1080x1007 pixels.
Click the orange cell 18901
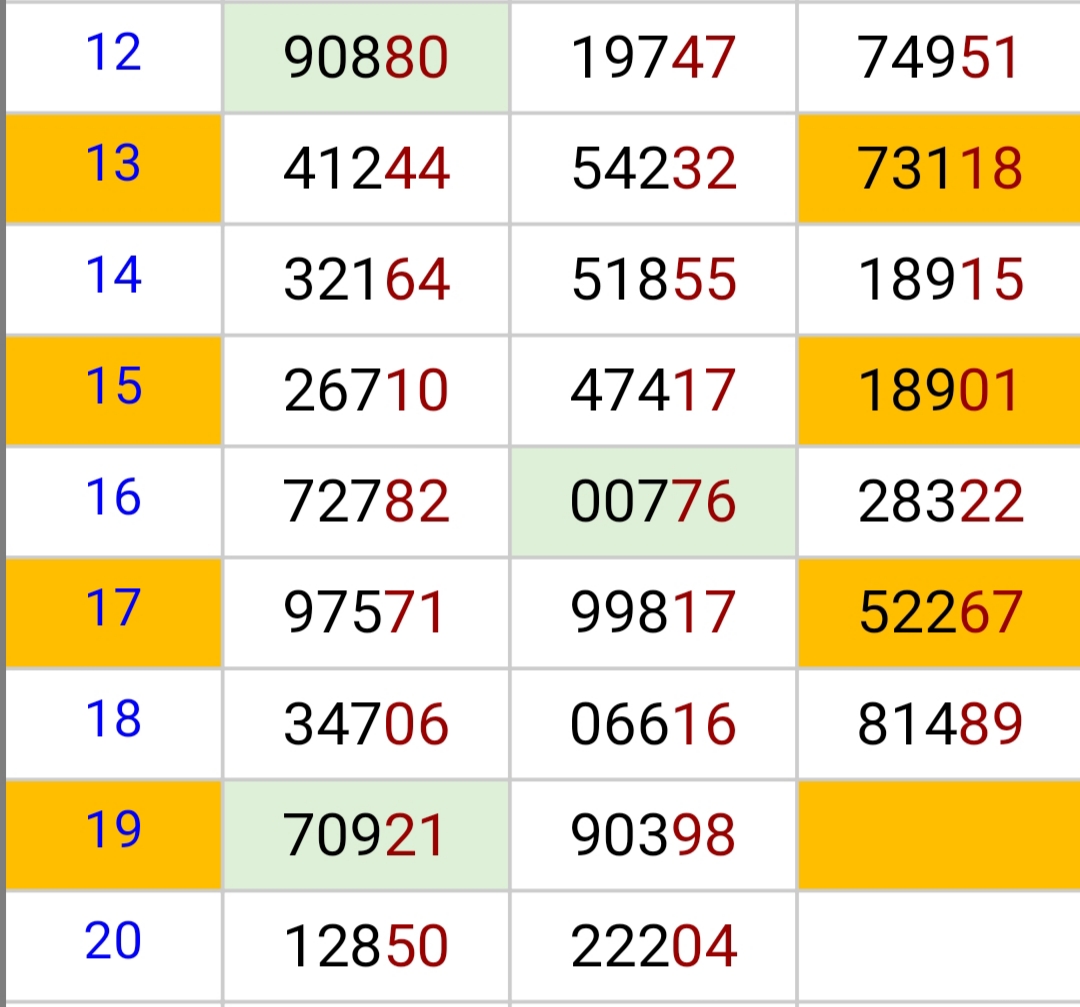coord(939,391)
